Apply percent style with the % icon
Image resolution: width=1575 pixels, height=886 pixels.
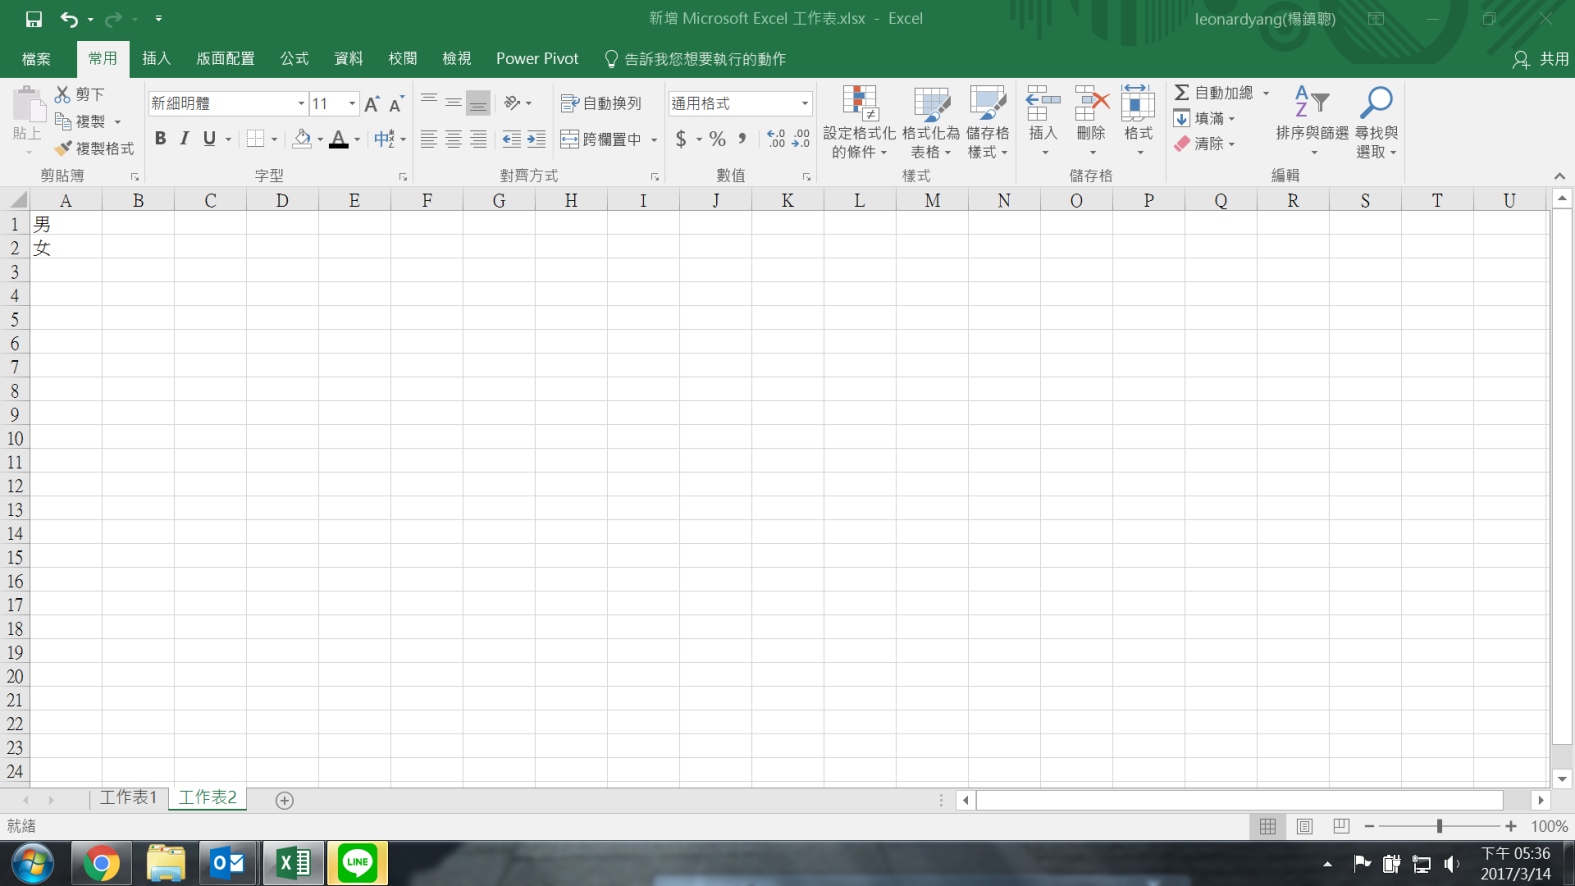[x=717, y=139]
